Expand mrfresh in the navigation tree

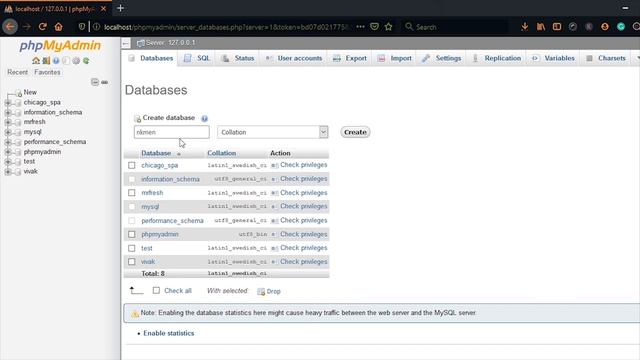click(x=8, y=122)
